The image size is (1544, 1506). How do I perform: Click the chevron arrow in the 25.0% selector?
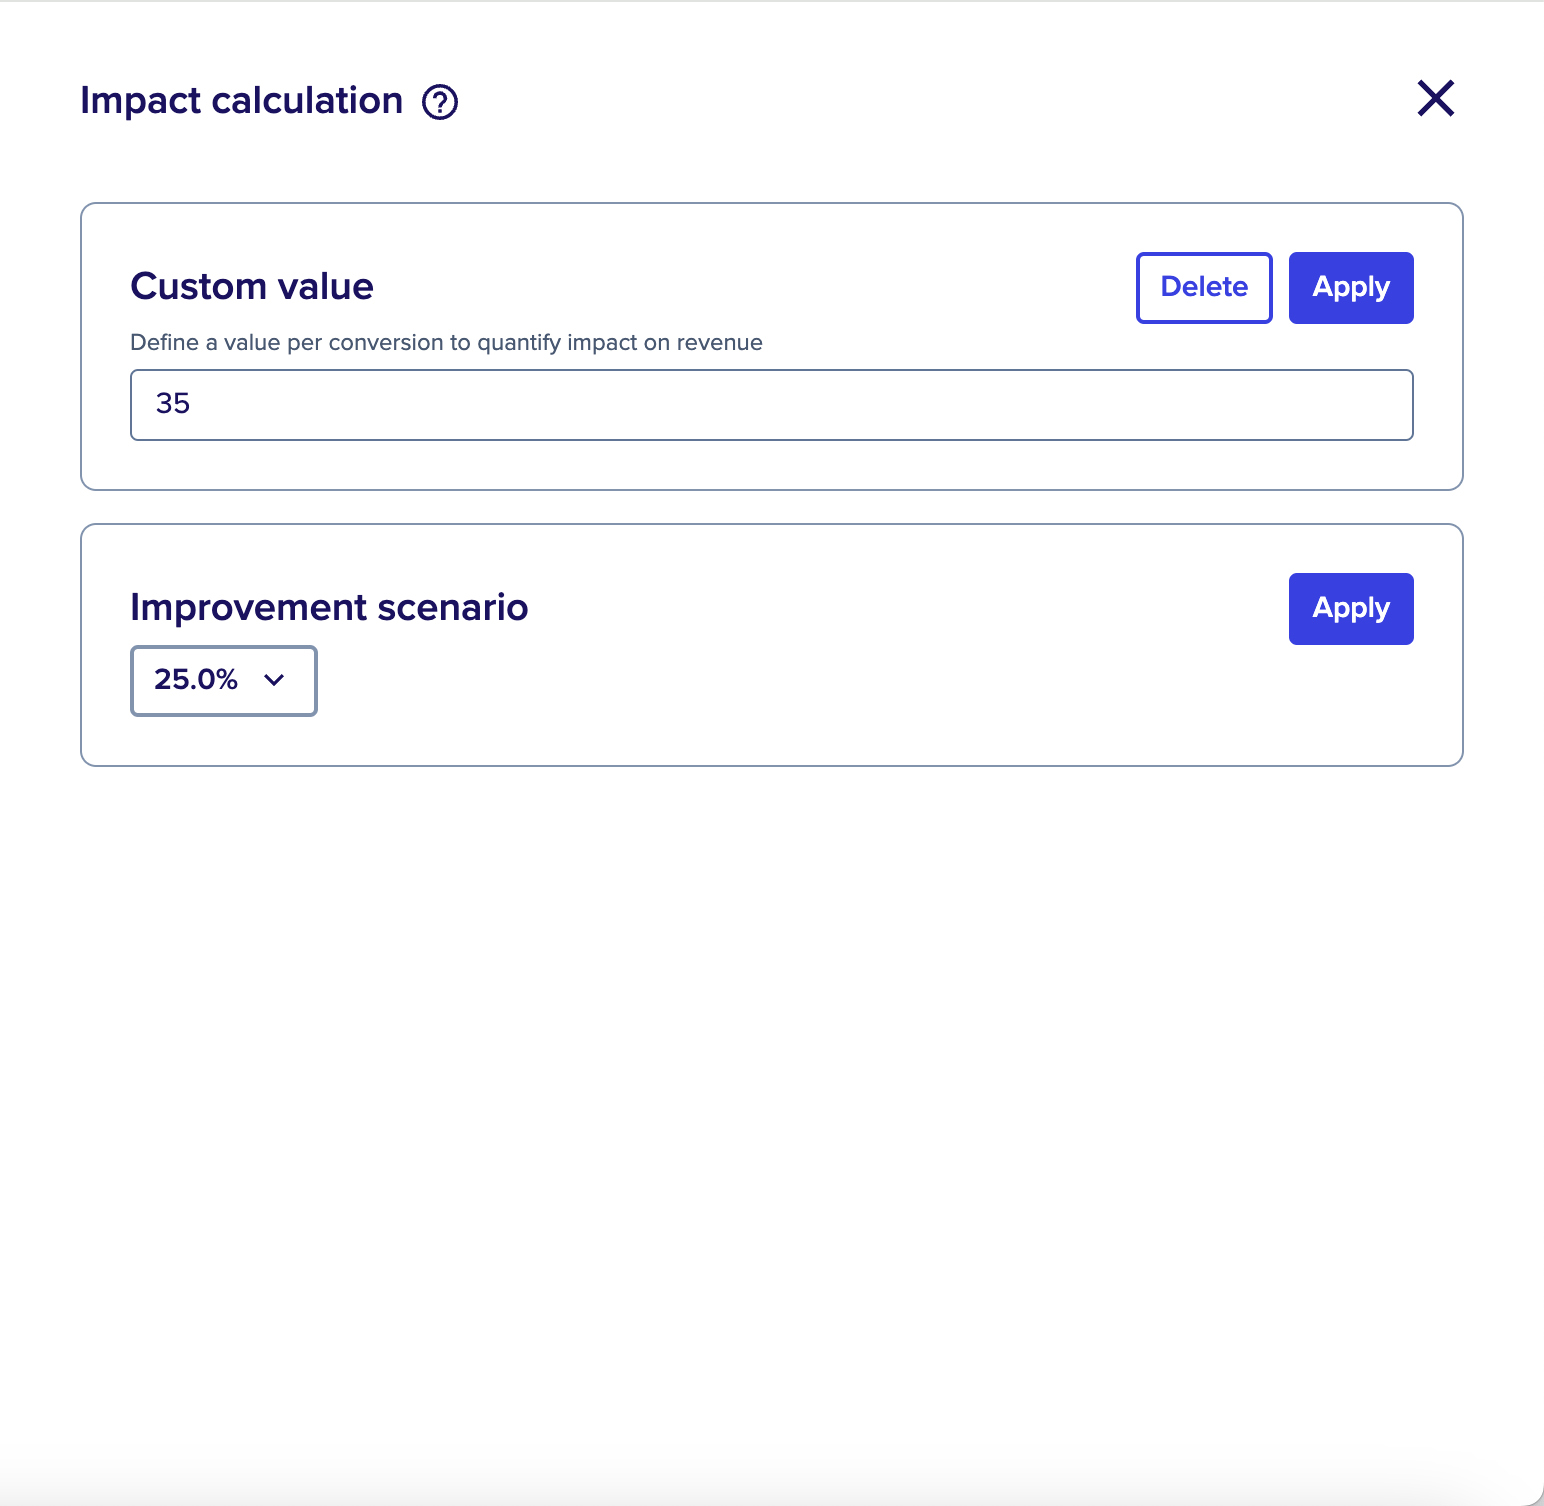(x=274, y=680)
